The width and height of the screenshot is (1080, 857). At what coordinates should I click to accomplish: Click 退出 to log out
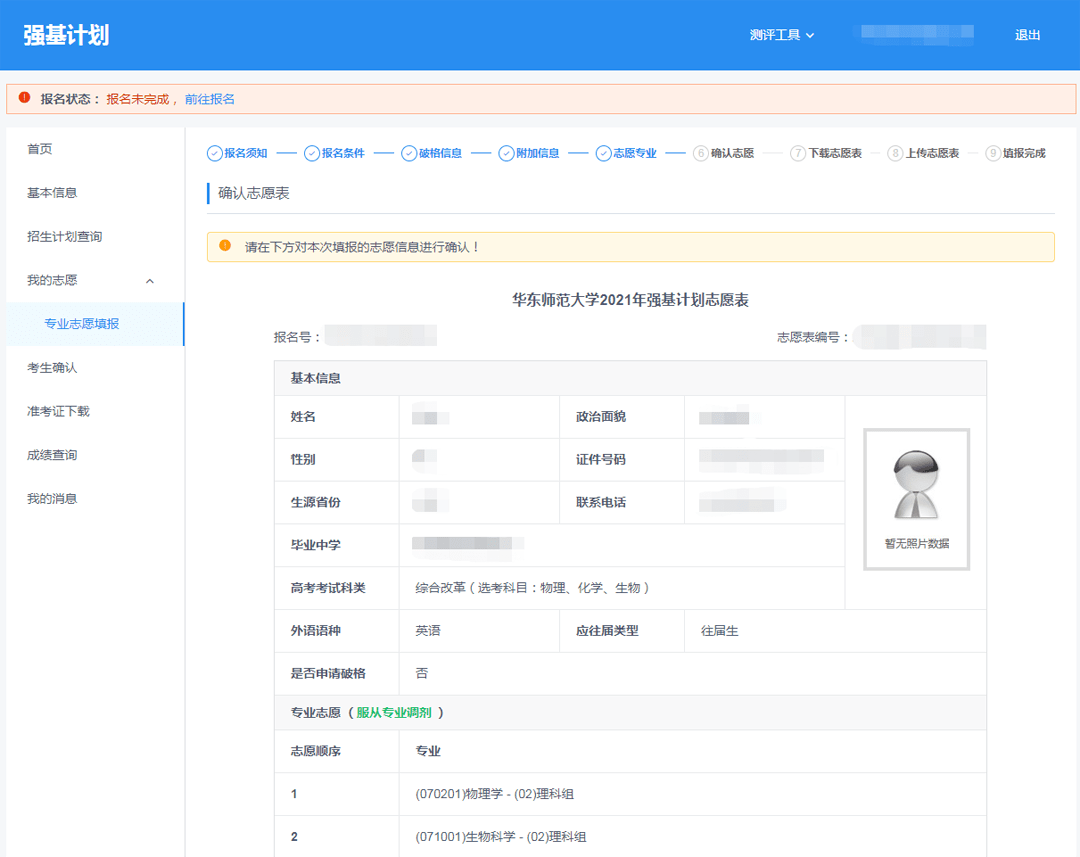1027,35
